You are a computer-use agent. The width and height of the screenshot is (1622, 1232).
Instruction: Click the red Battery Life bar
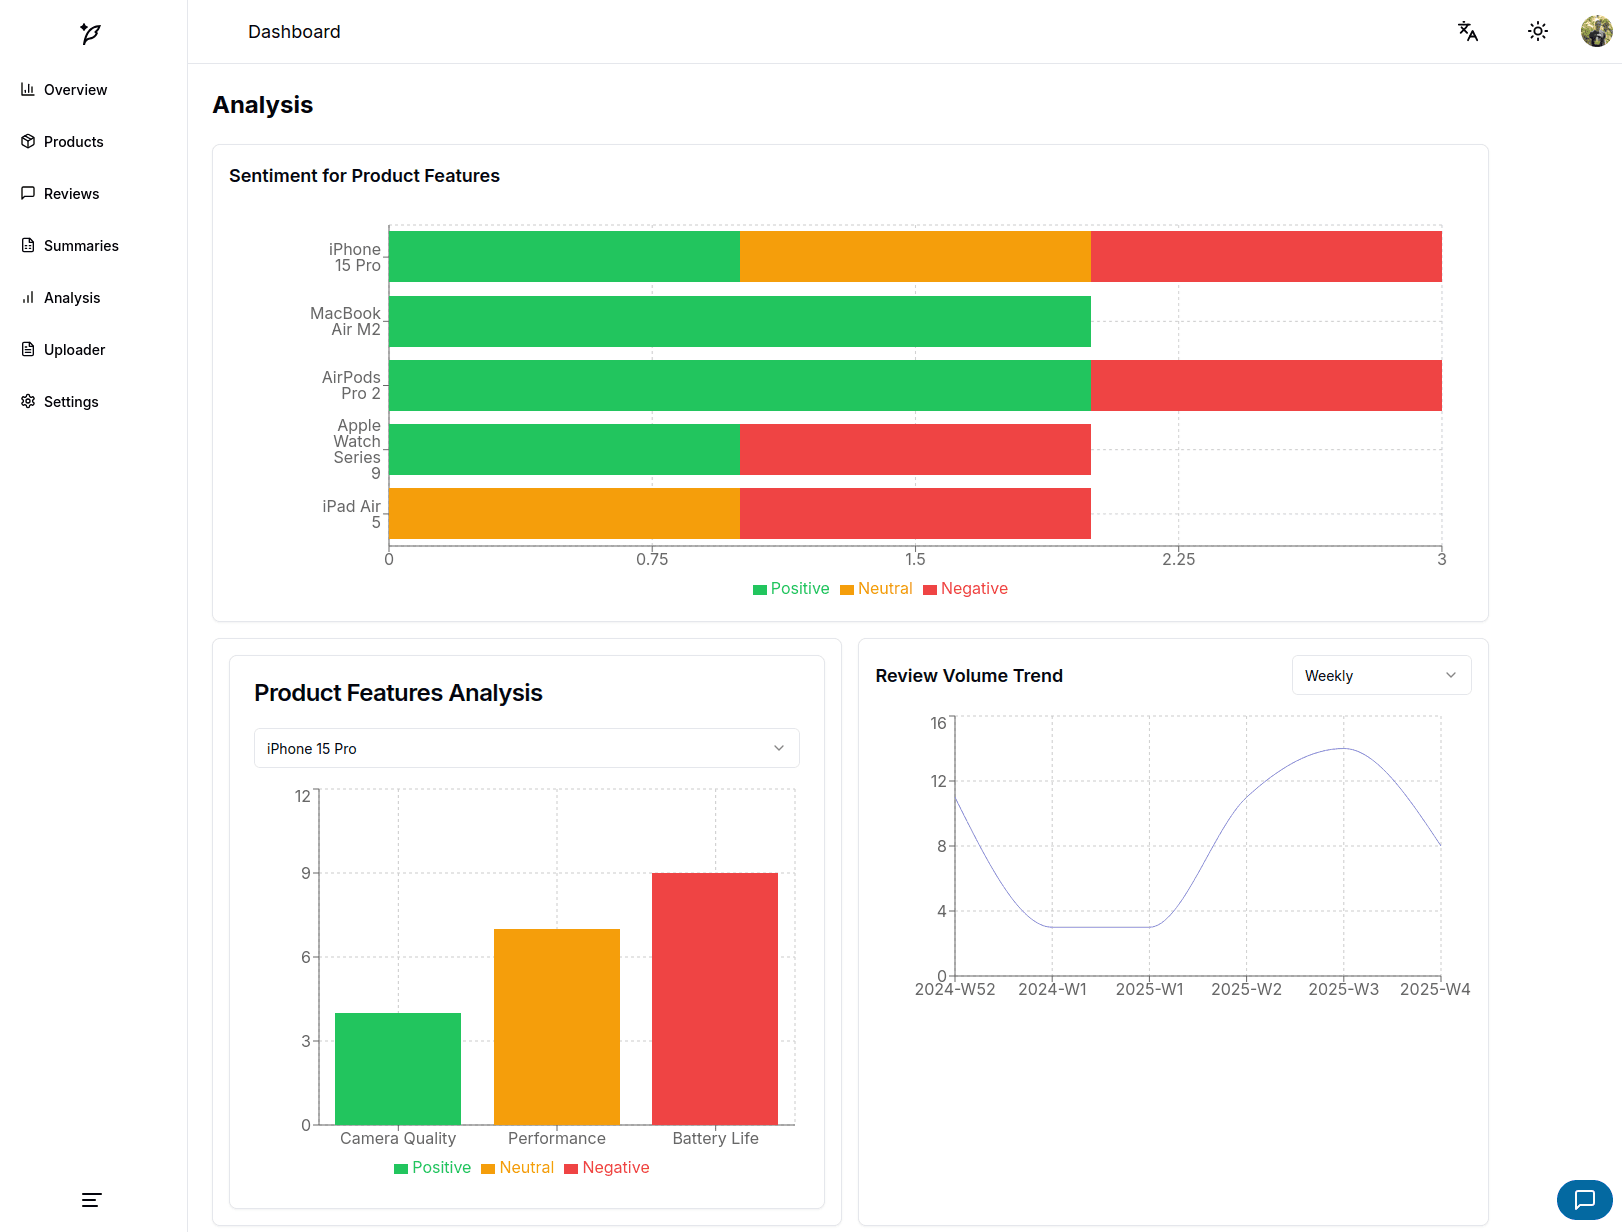[x=715, y=999]
